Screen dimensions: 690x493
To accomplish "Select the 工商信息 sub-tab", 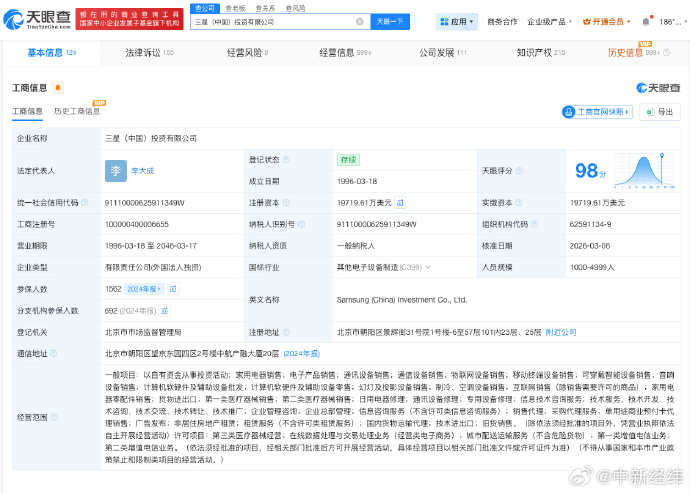I will [x=27, y=111].
